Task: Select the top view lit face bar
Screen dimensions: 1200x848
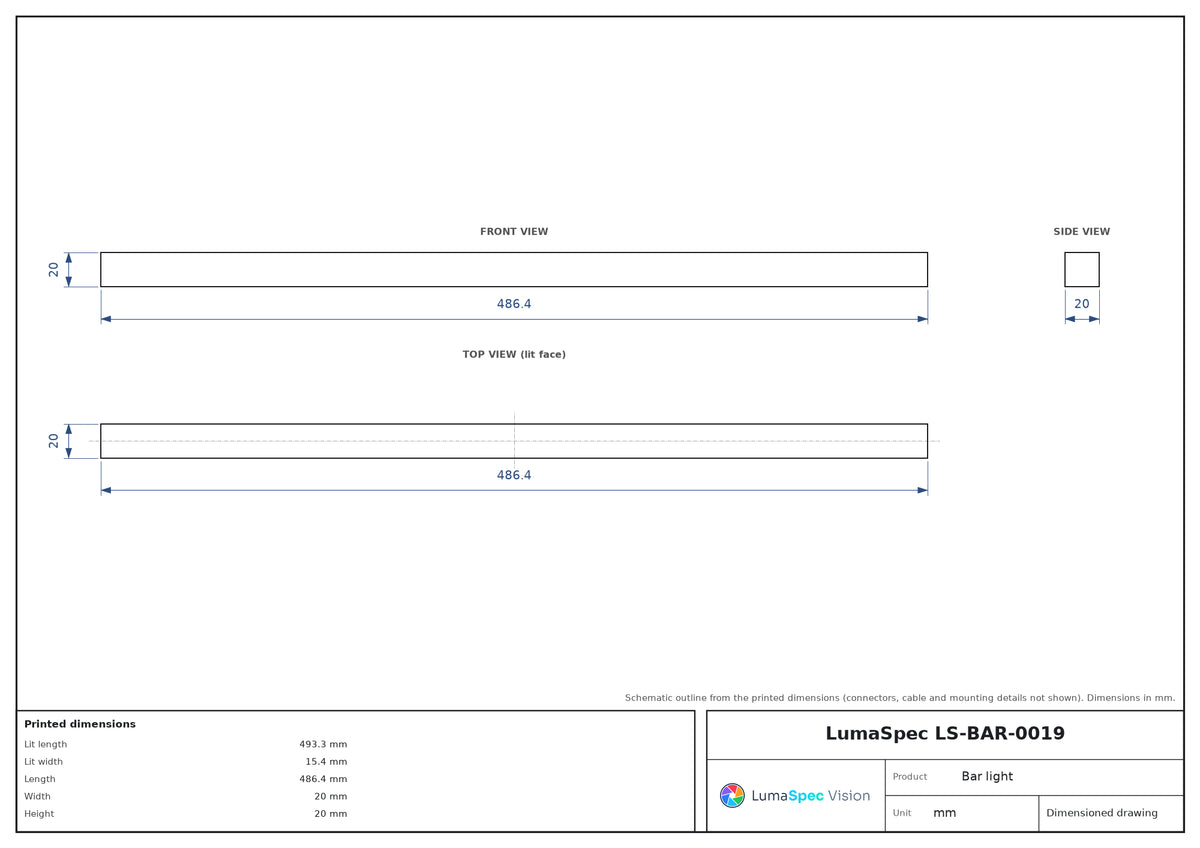Action: pyautogui.click(x=514, y=441)
